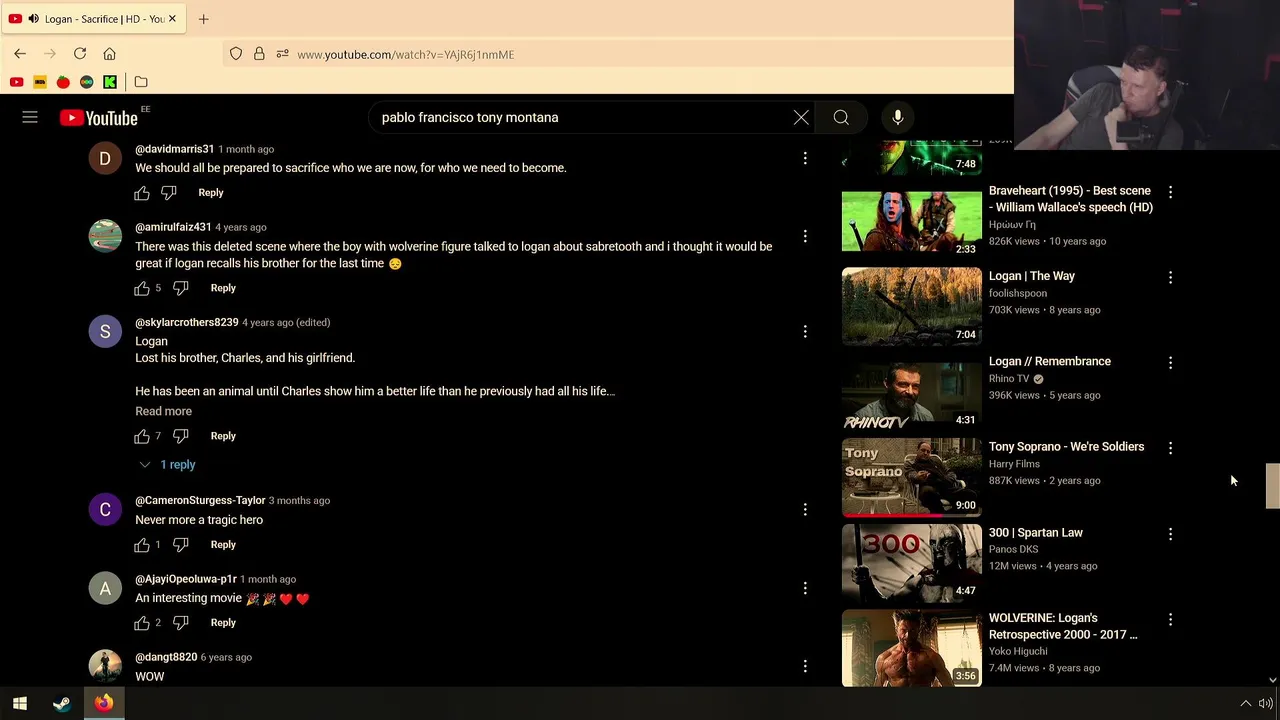
Task: Open more options for 300 | Spartan Law
Action: [1170, 534]
